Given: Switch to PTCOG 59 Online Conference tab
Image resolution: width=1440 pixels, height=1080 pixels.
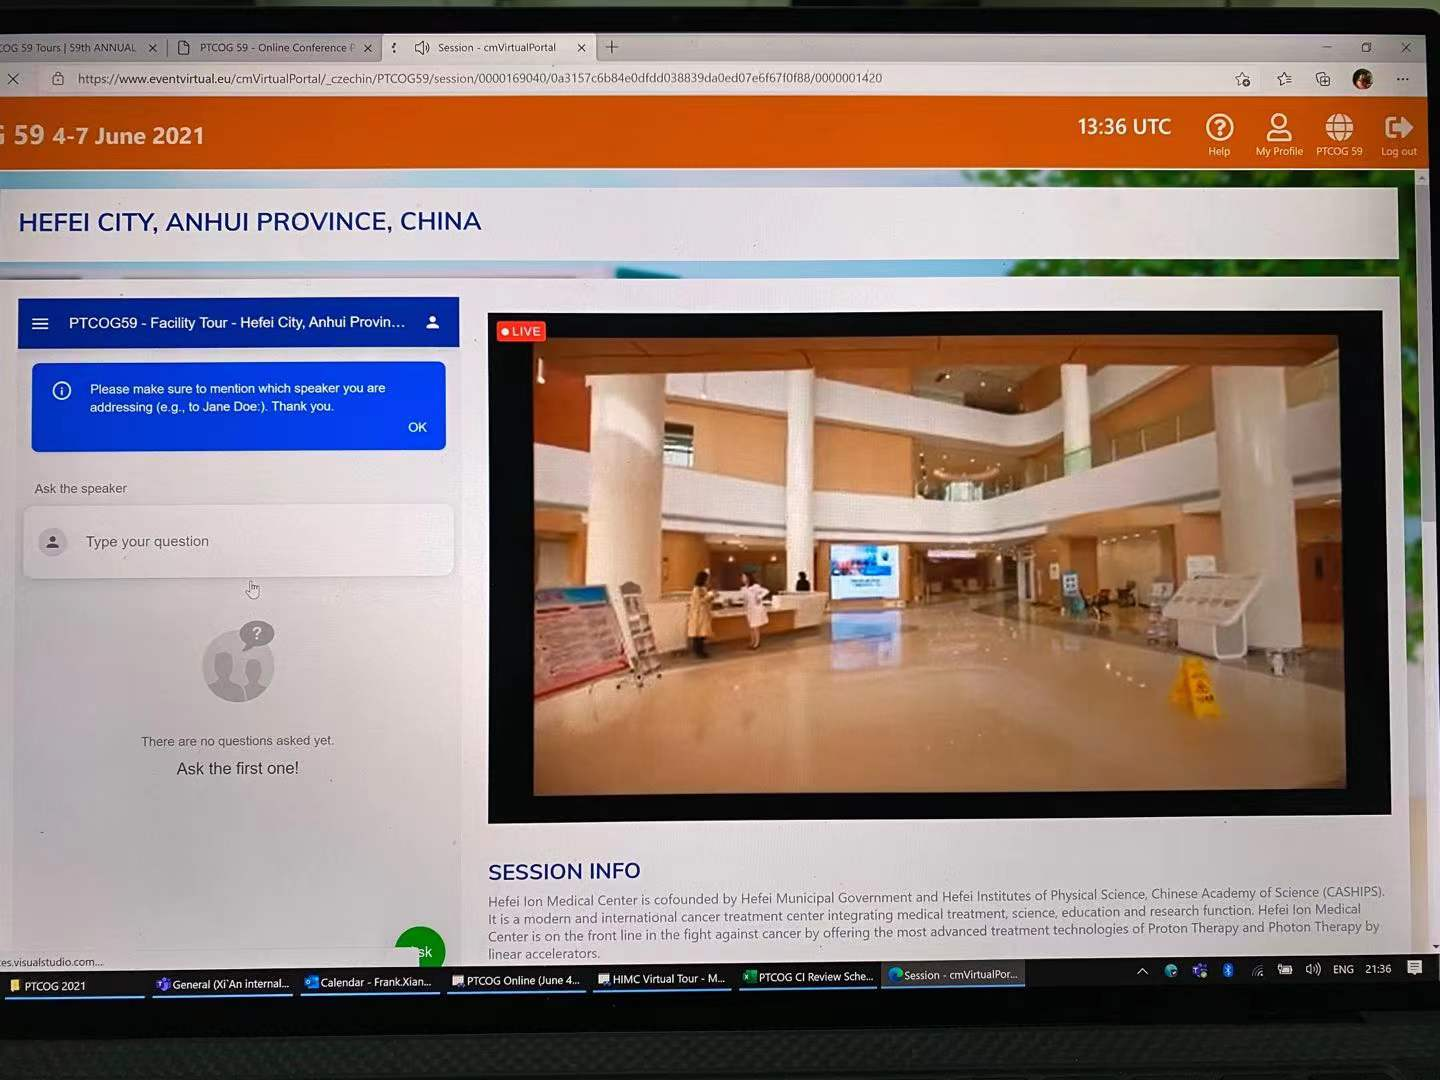Looking at the screenshot, I should tap(275, 47).
